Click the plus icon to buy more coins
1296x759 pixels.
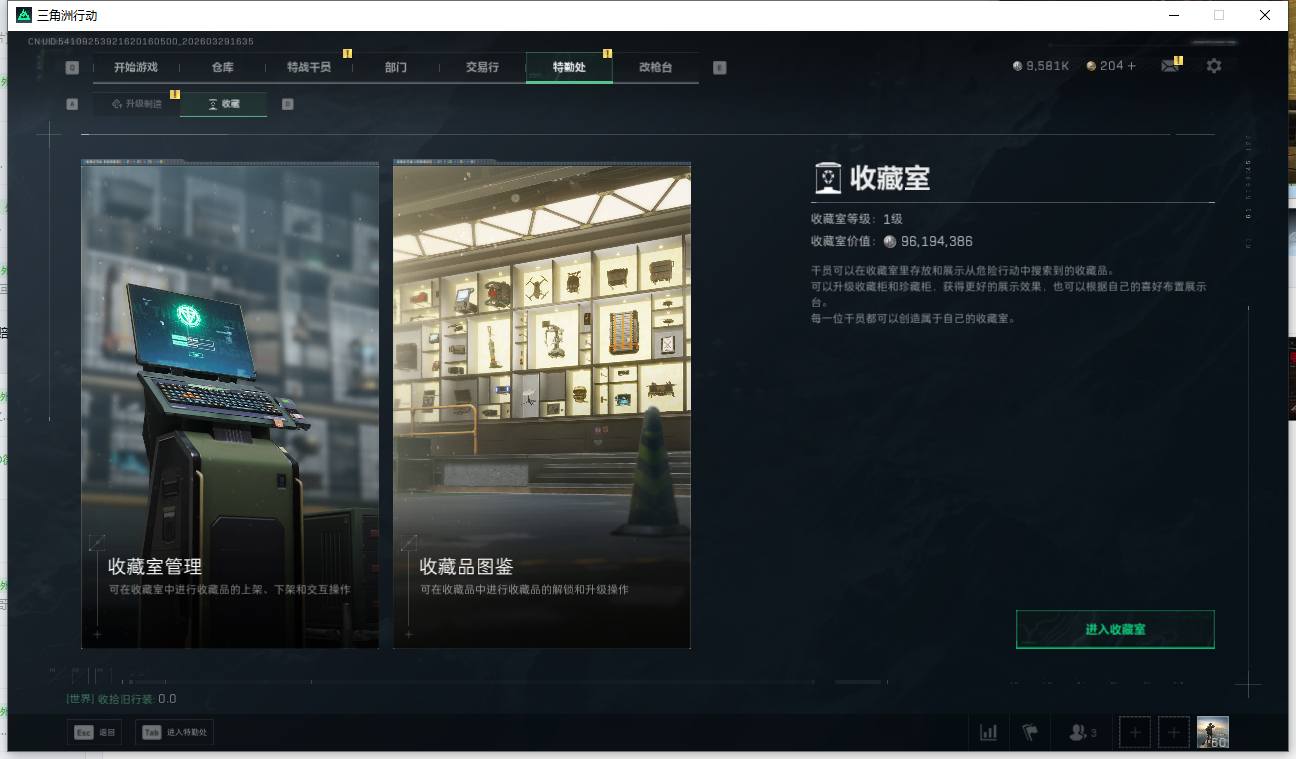(x=1133, y=66)
